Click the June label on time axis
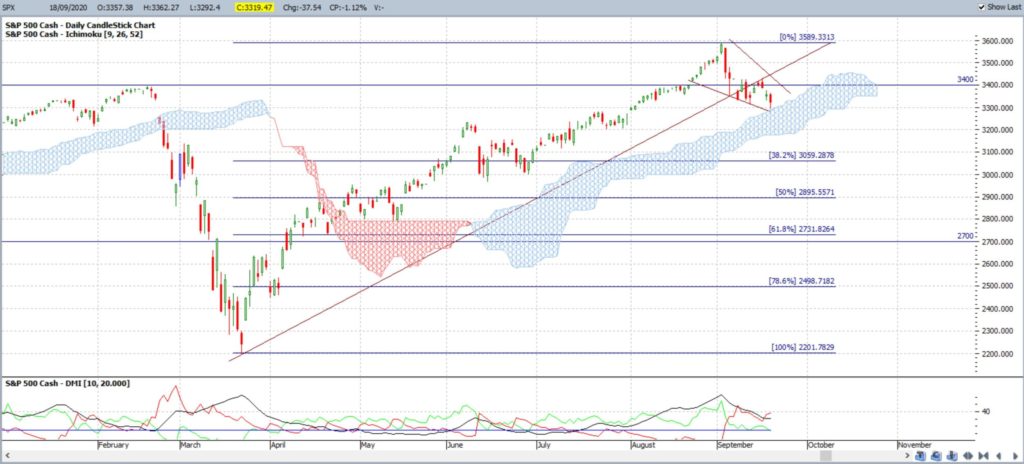The image size is (1024, 464). tap(455, 445)
